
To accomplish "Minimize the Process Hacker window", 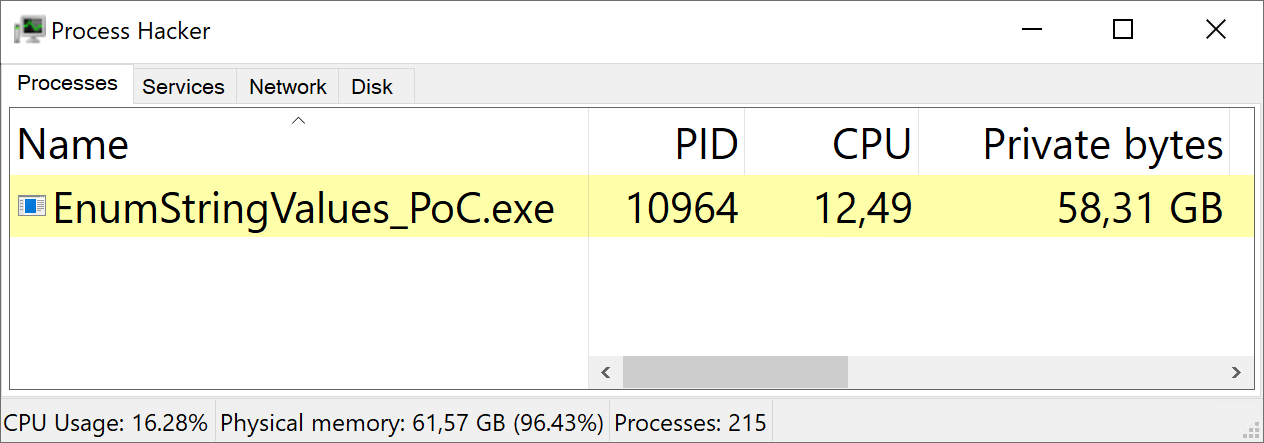I will point(1030,30).
